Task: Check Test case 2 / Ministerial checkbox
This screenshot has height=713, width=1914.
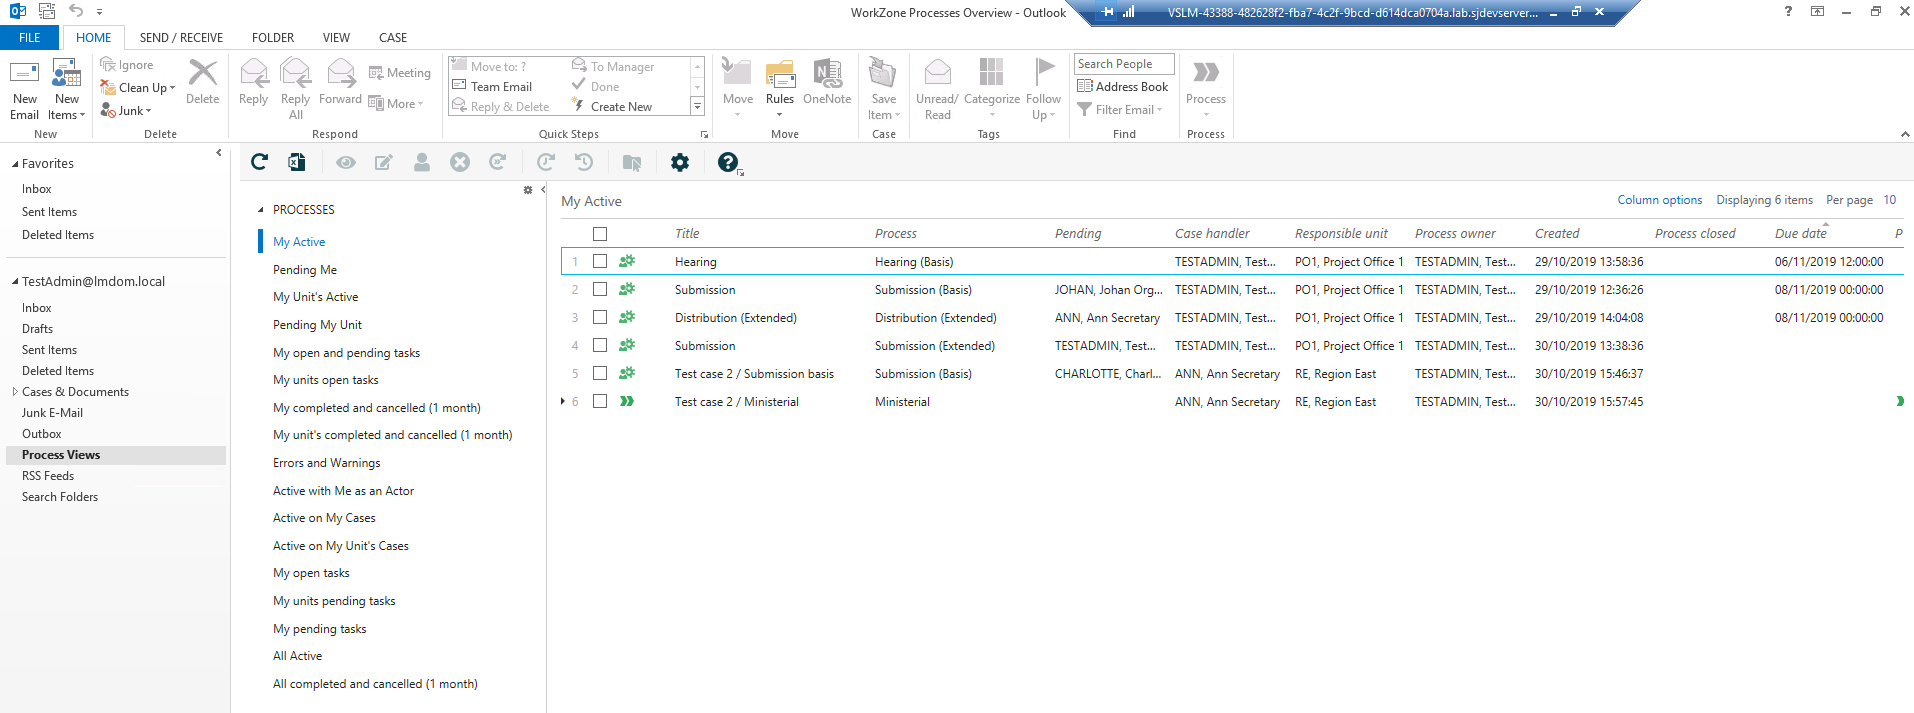Action: click(x=600, y=401)
